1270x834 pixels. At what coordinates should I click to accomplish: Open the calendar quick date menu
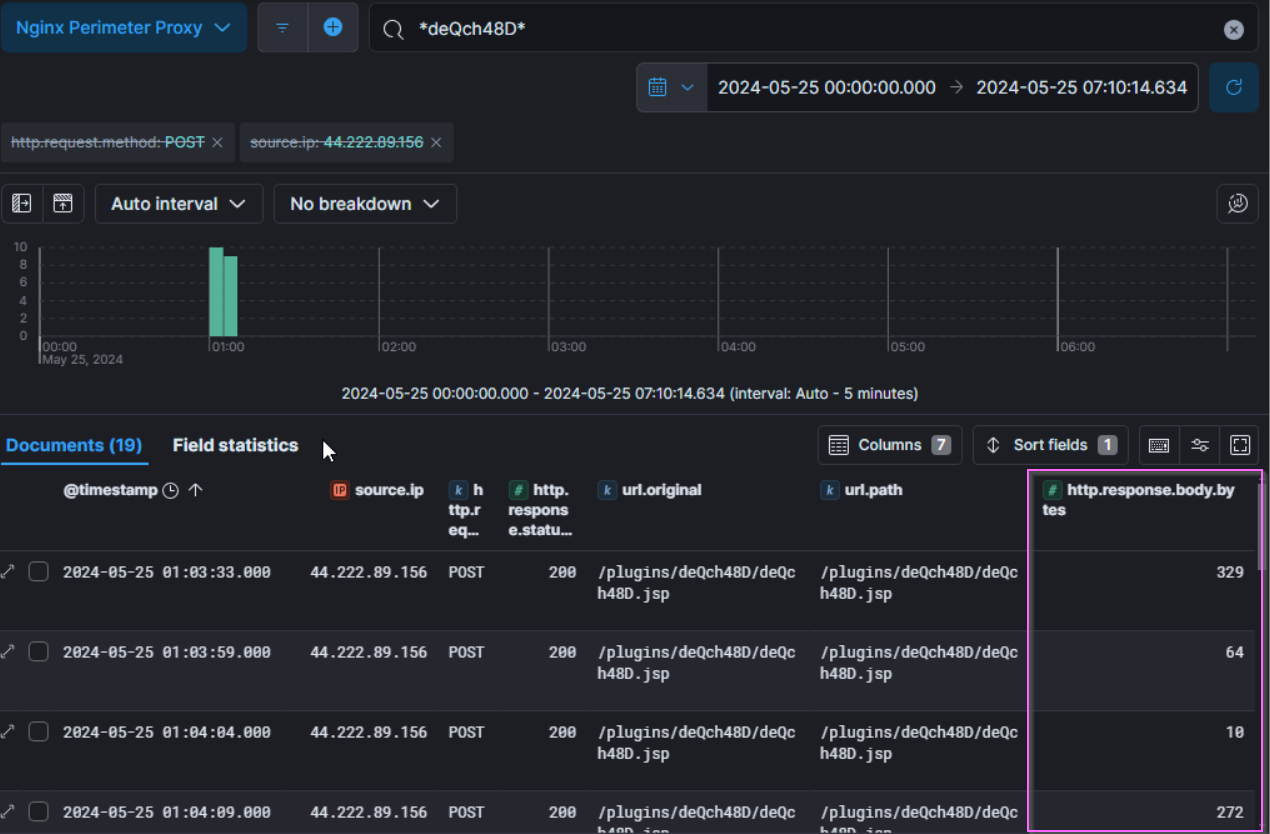pos(671,88)
